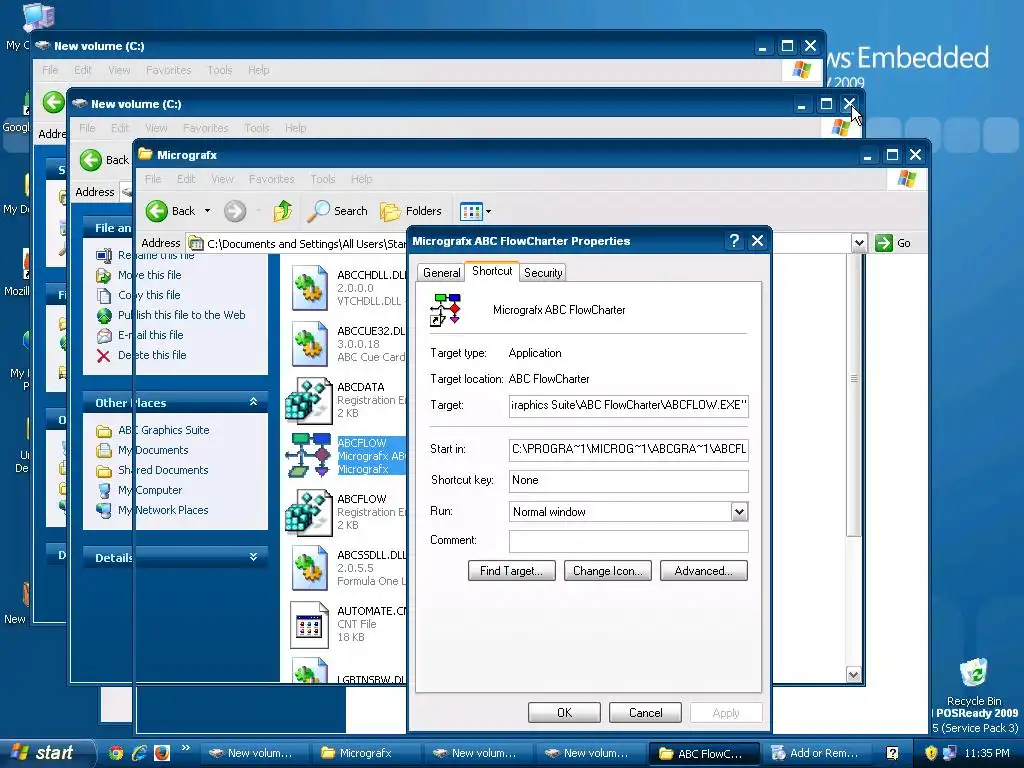1024x768 pixels.
Task: Open Tools menu in Micrografx window
Action: pos(323,179)
